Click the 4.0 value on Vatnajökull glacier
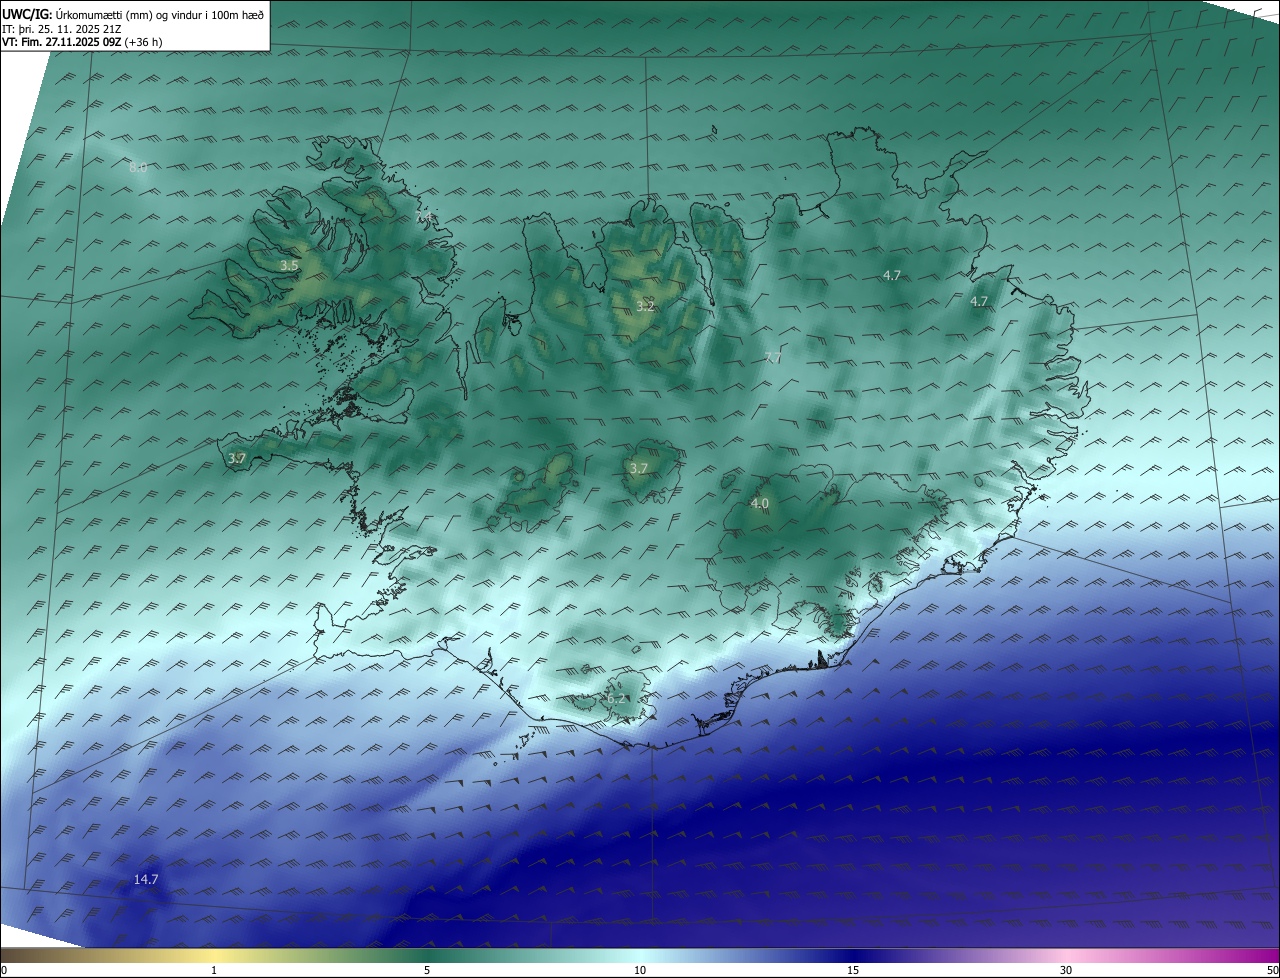 click(x=759, y=503)
